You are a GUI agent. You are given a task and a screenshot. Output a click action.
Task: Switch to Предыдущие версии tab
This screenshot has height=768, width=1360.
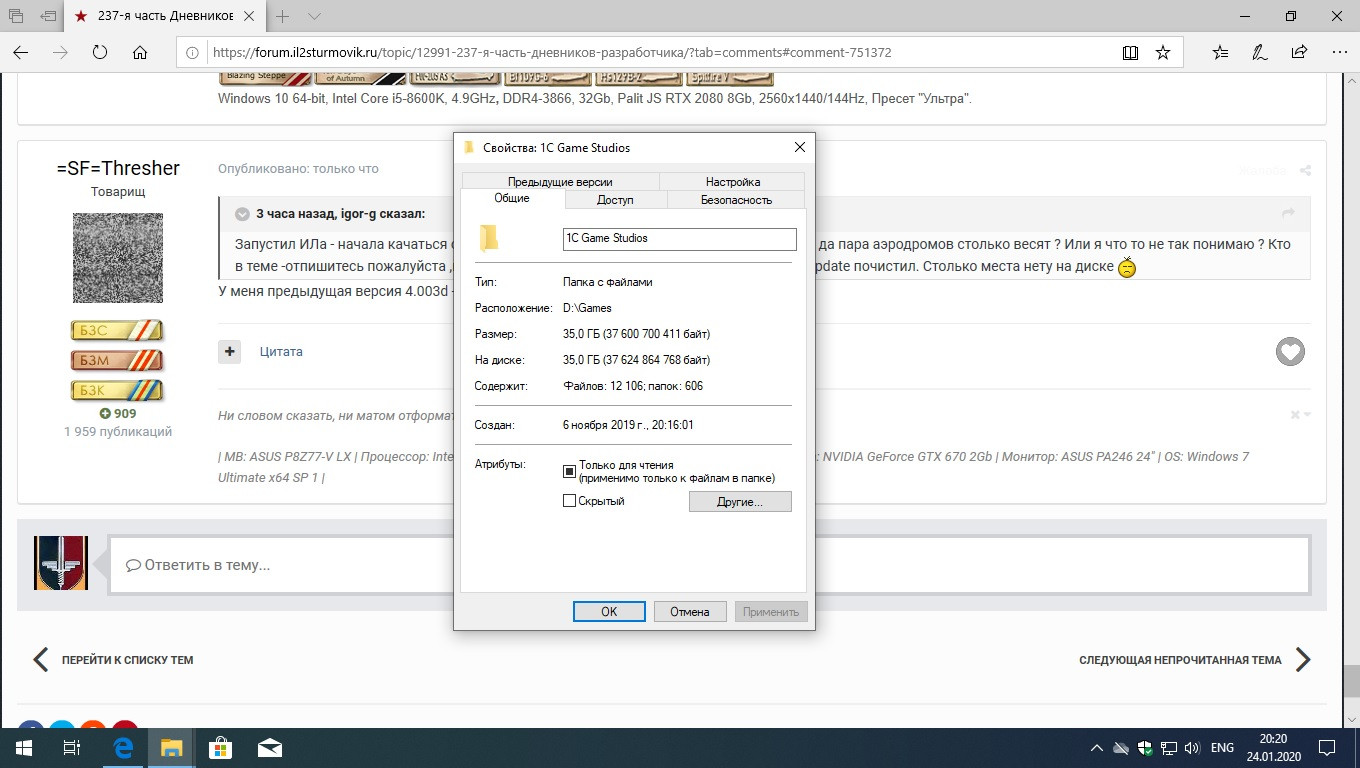click(x=560, y=181)
